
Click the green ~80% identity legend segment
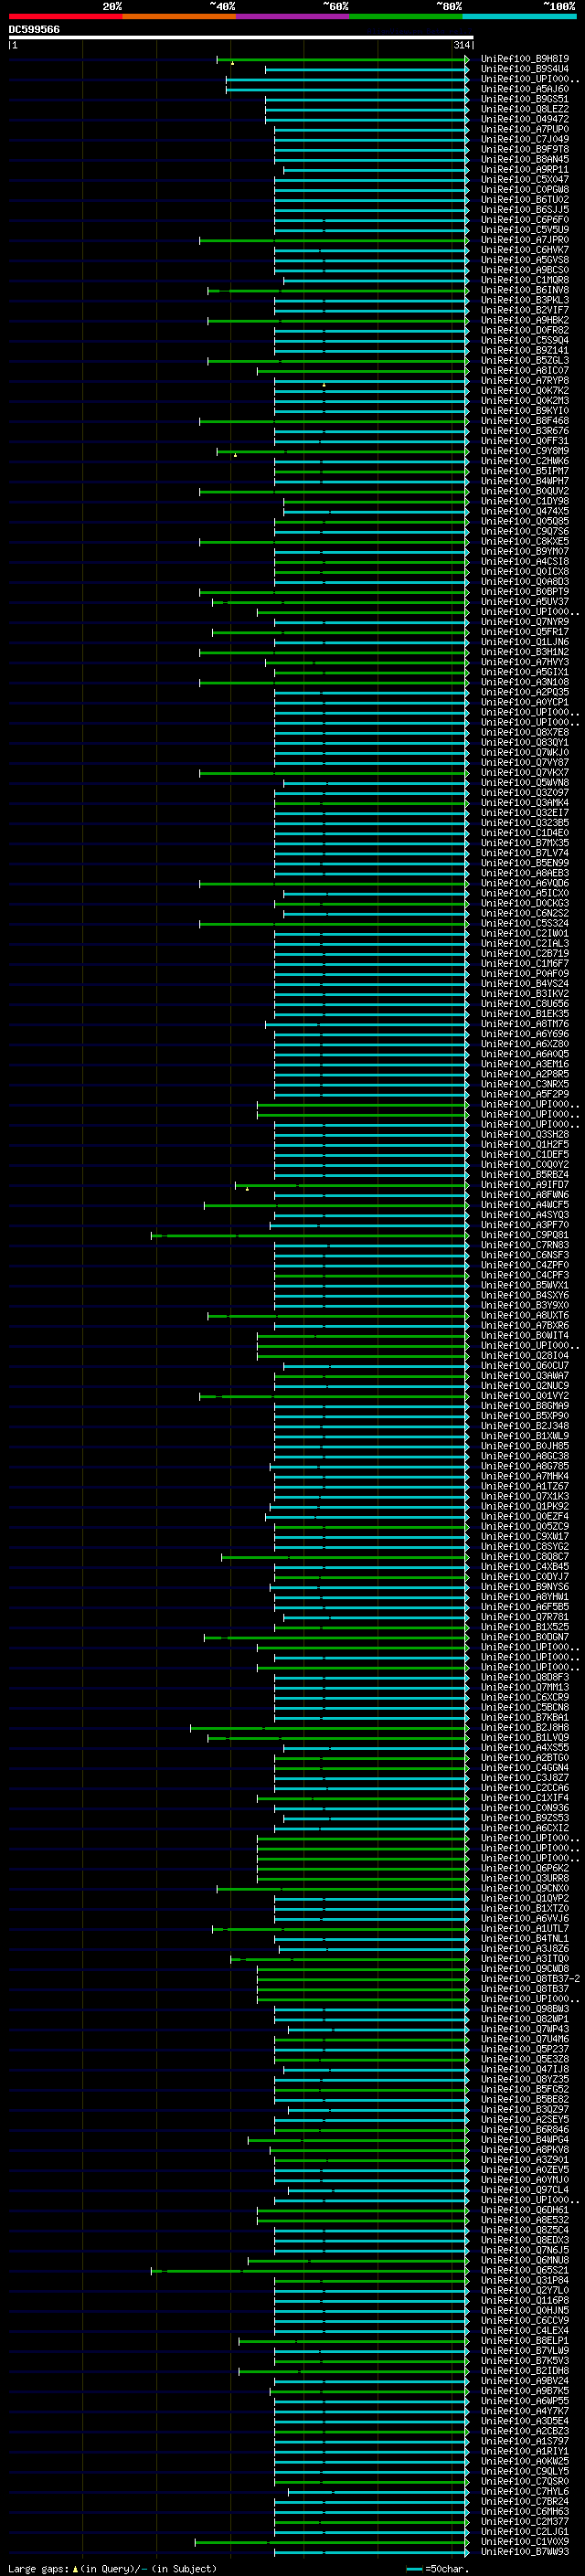click(405, 16)
